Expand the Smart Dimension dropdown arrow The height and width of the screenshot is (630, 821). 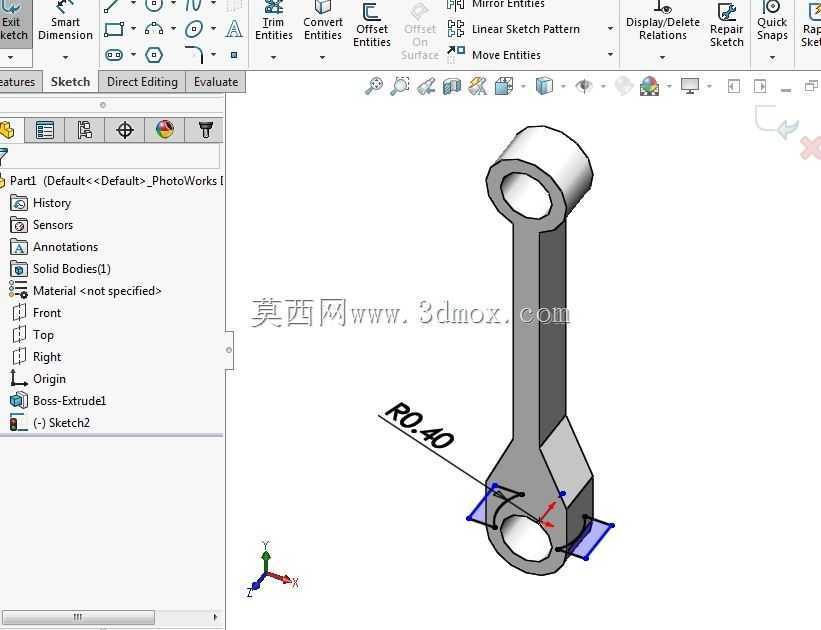pyautogui.click(x=65, y=57)
